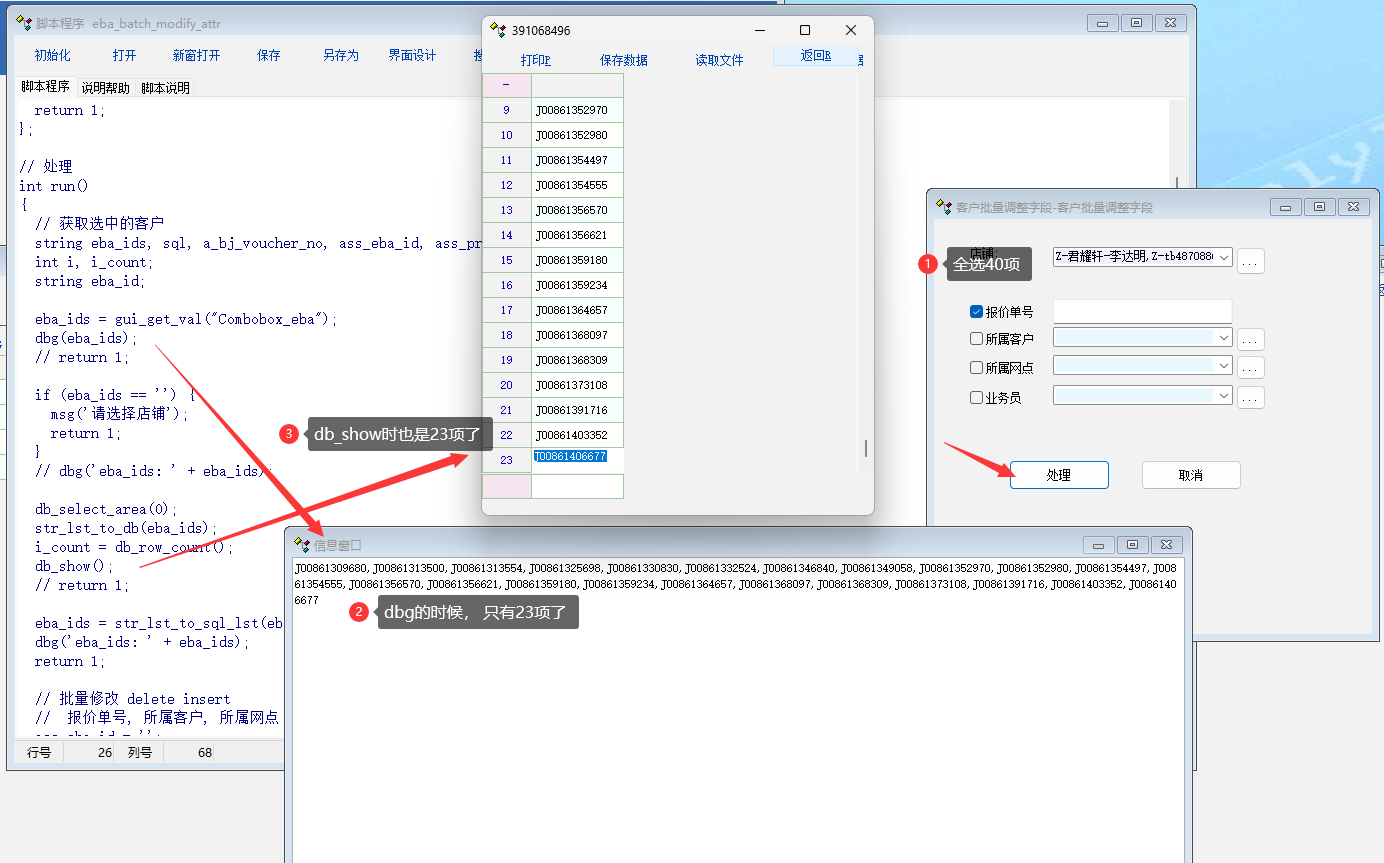Click the 界面设计 menu item

coord(412,56)
